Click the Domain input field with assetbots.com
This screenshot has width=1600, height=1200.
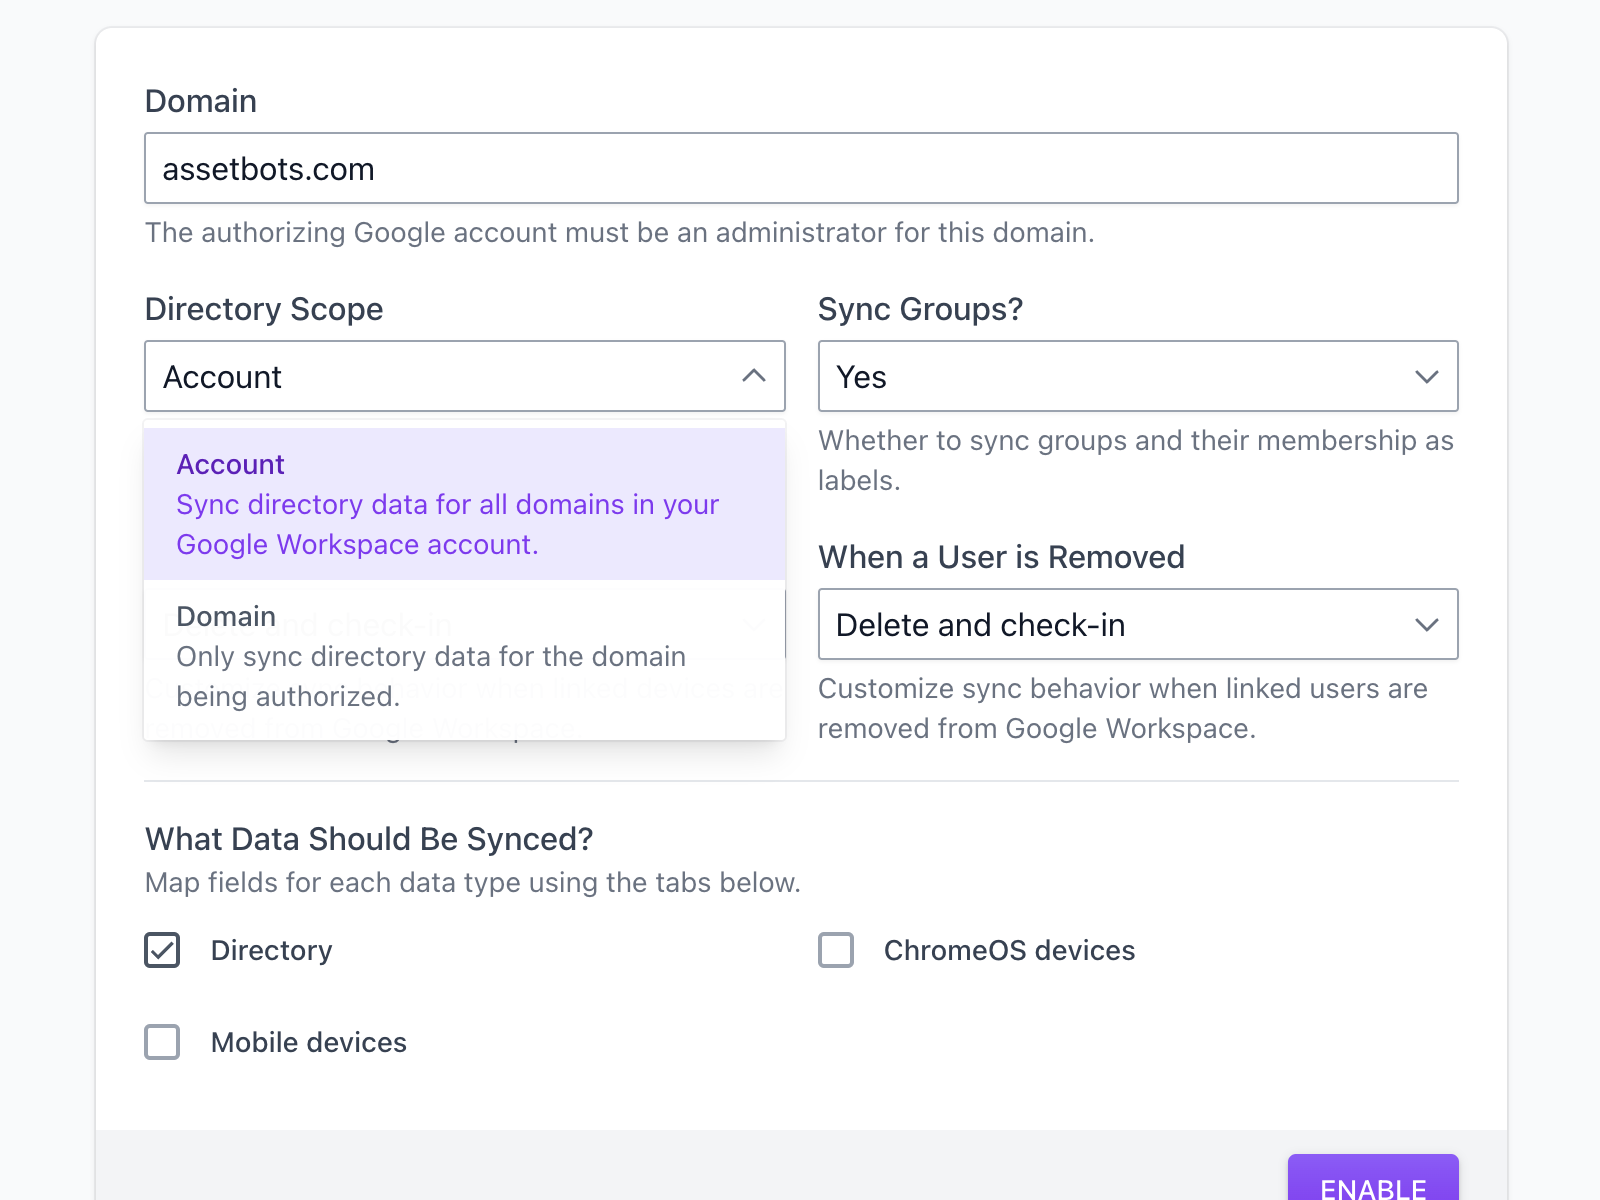(x=801, y=168)
